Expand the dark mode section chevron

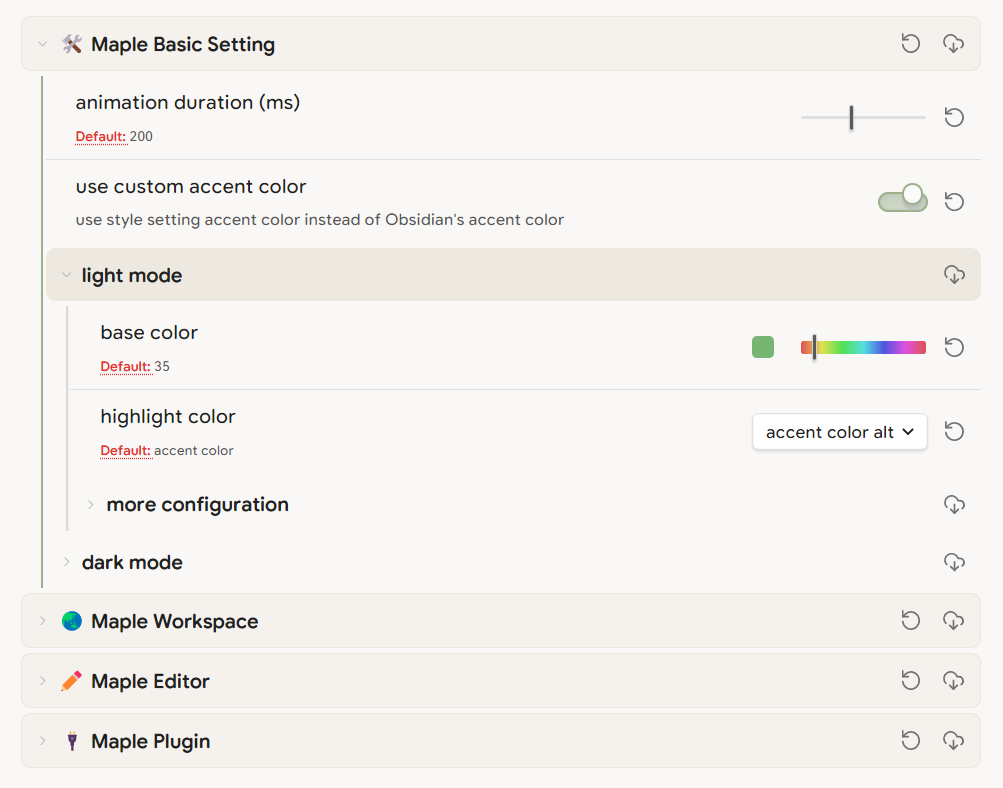(x=66, y=562)
